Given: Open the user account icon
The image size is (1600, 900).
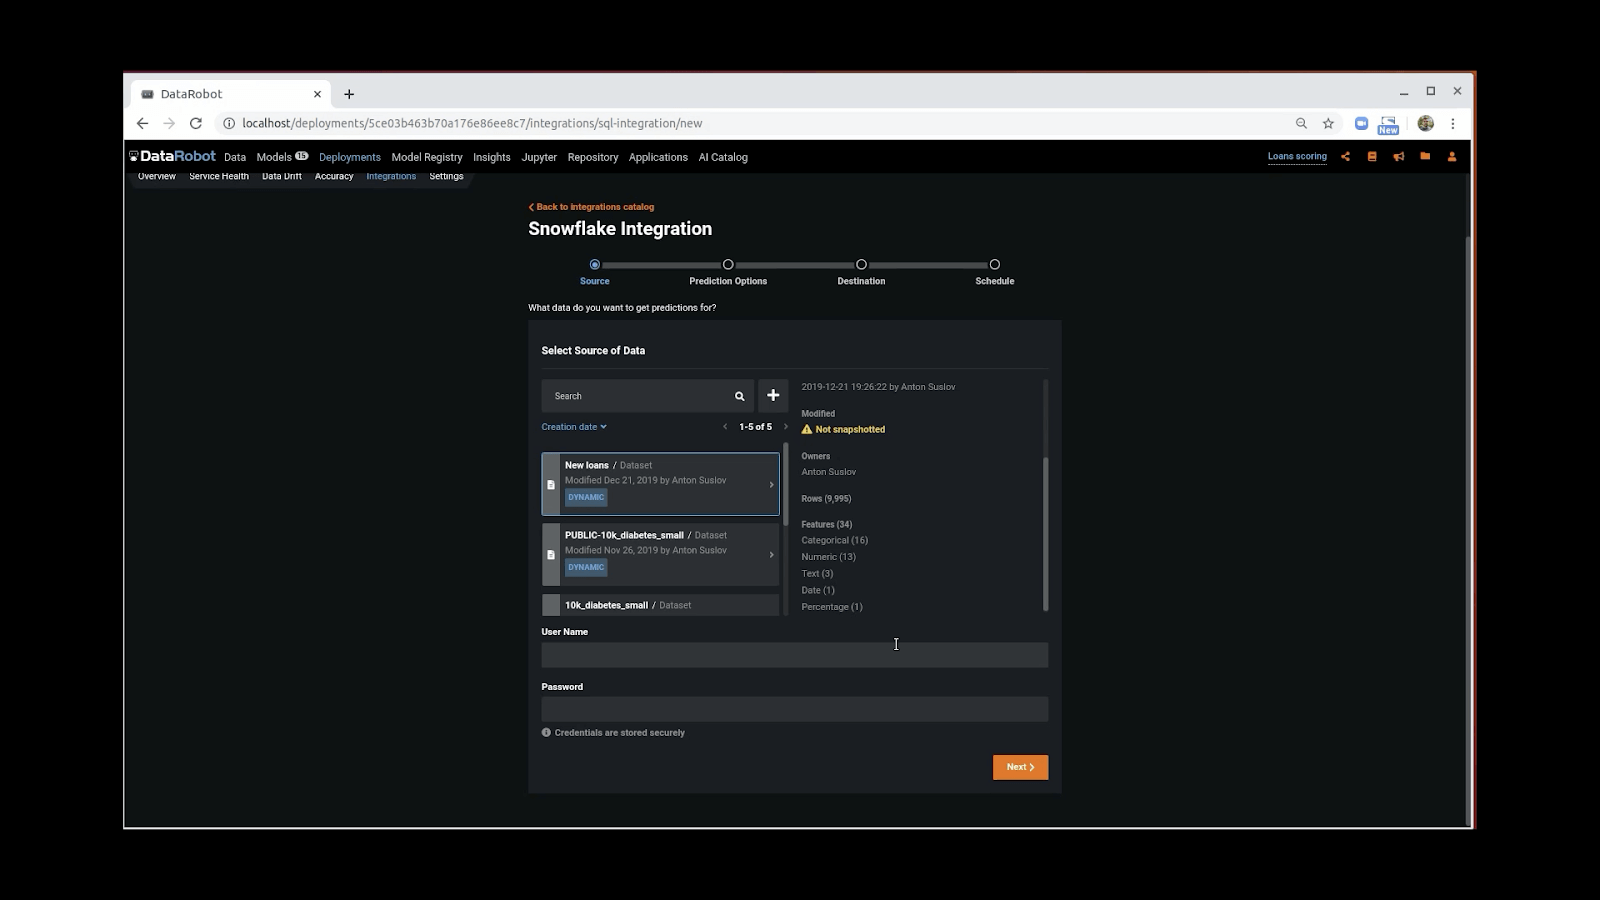Looking at the screenshot, I should click(x=1452, y=156).
